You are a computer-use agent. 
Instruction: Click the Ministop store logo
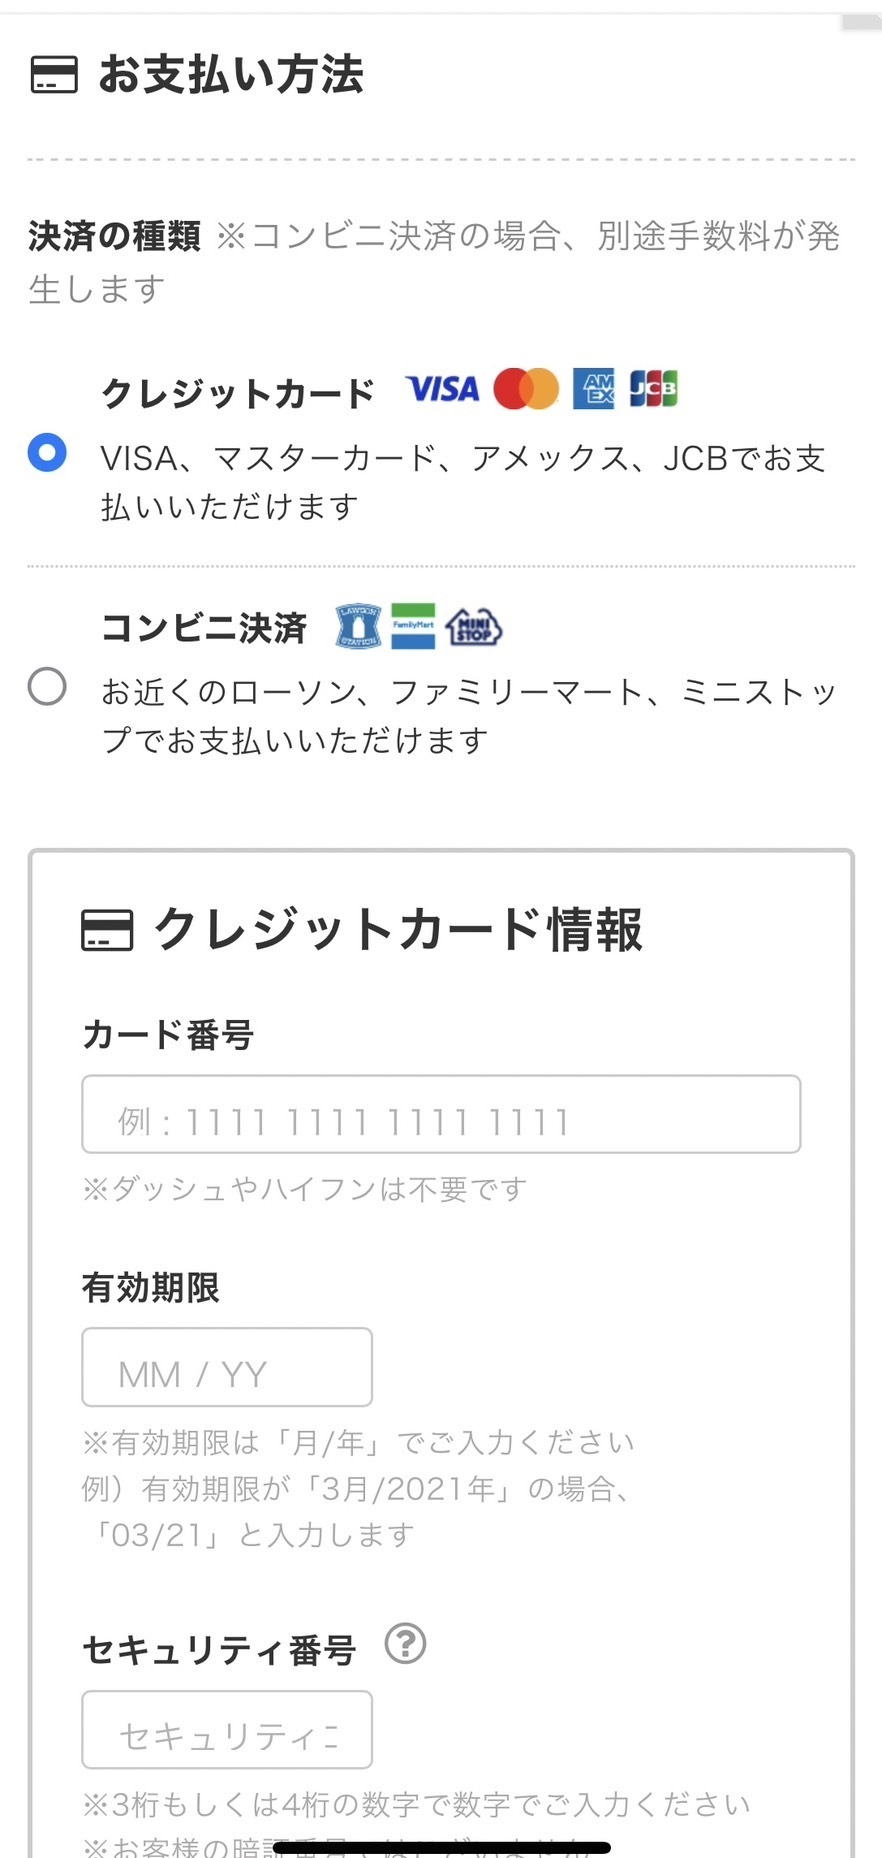pyautogui.click(x=474, y=627)
